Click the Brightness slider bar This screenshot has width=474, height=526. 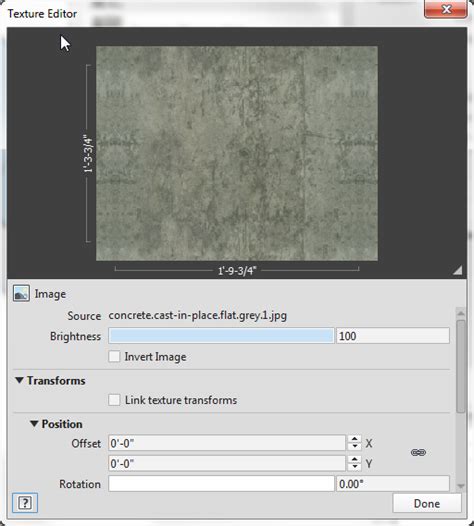pyautogui.click(x=221, y=336)
